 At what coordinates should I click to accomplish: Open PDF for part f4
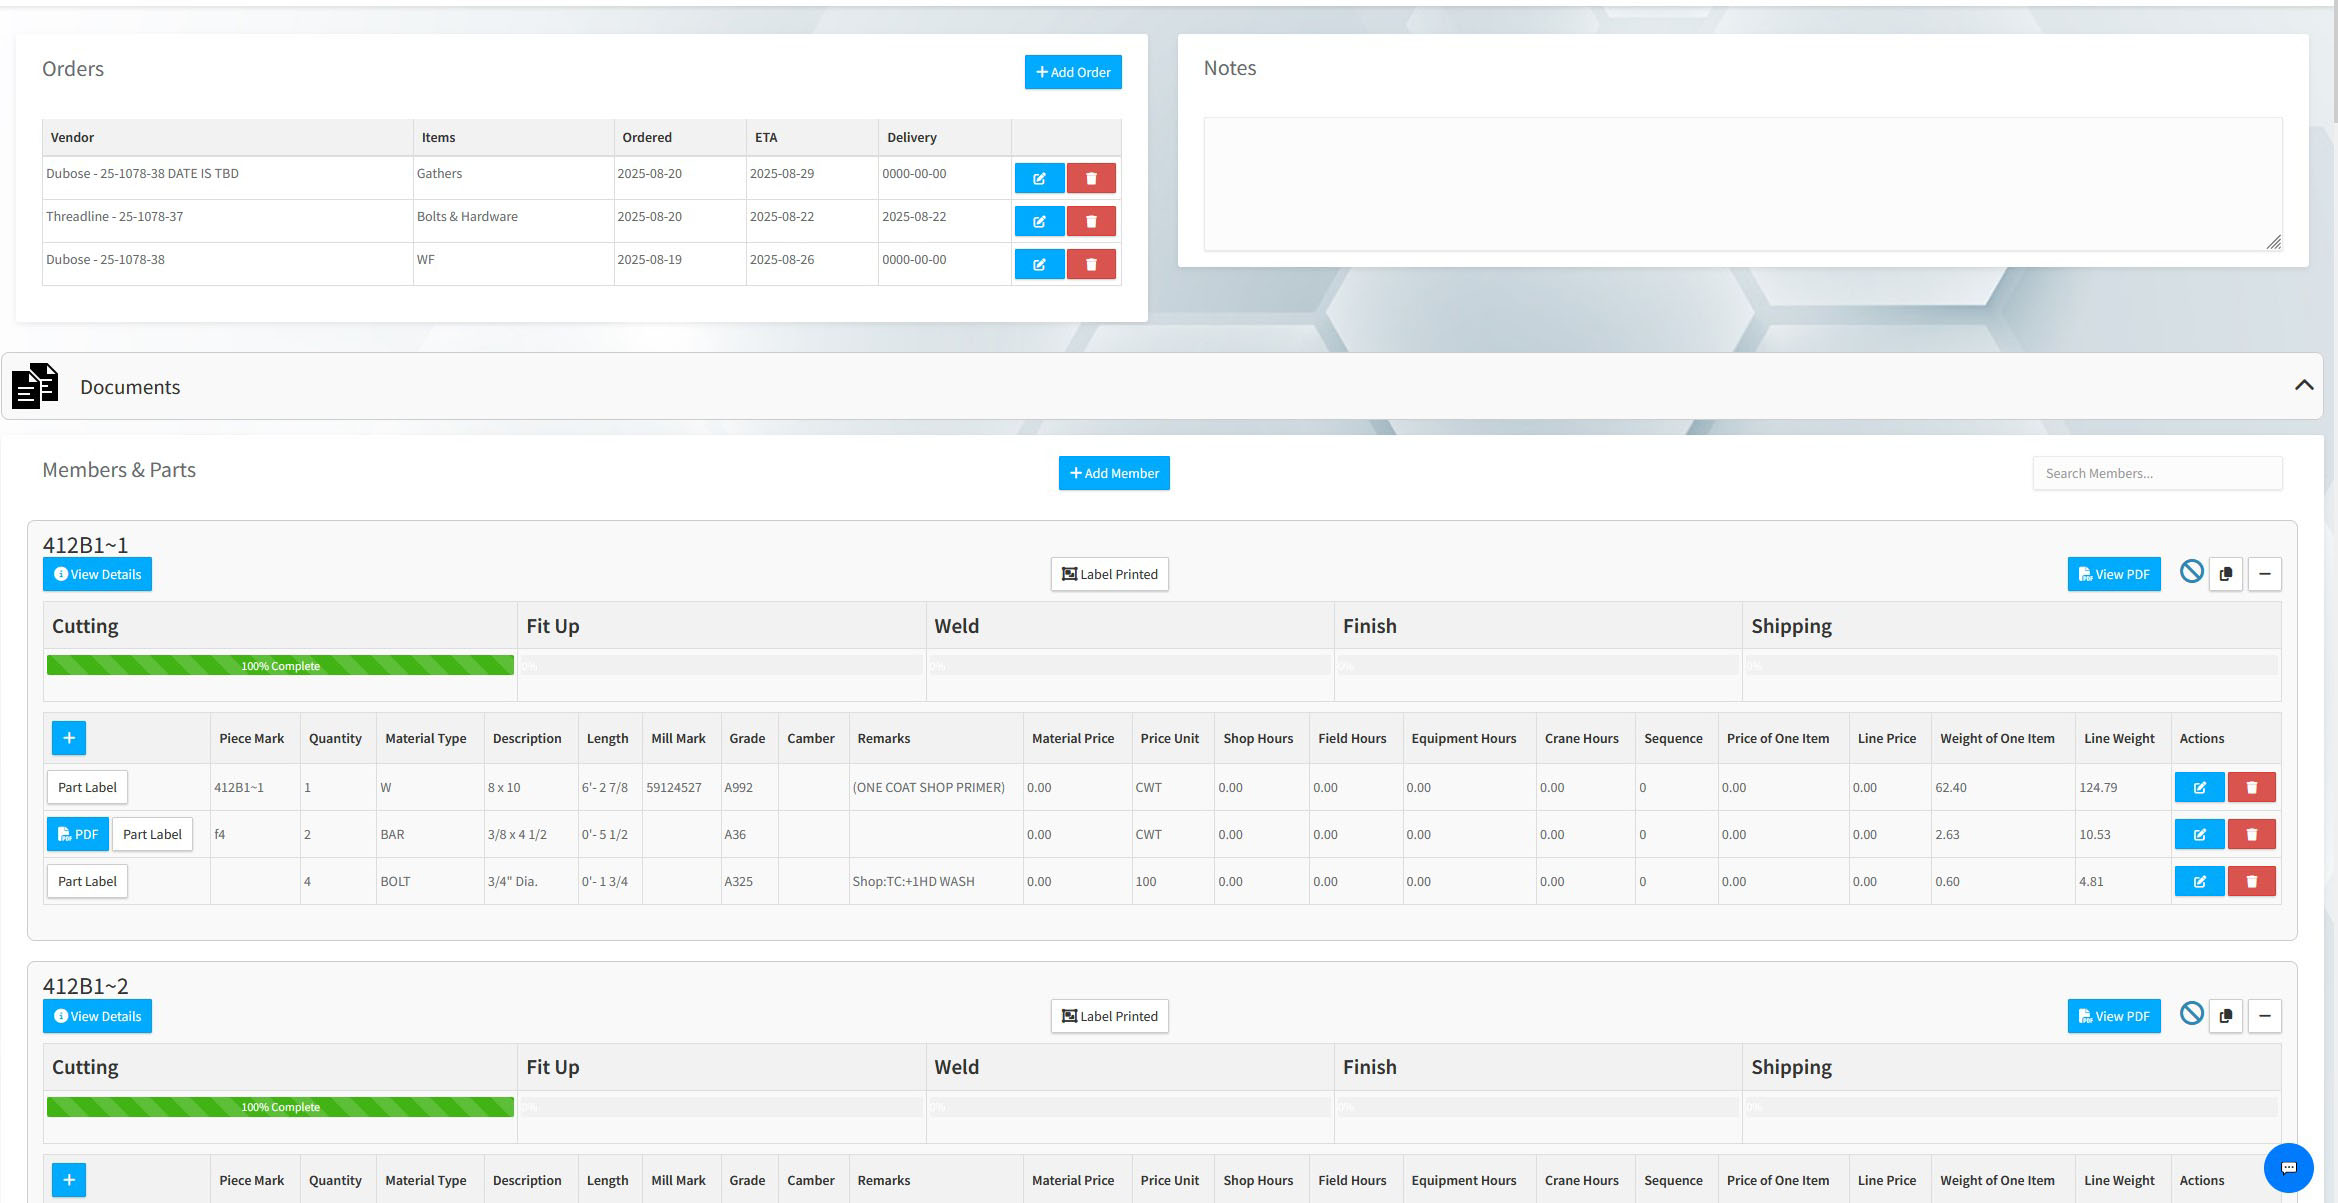click(x=78, y=834)
